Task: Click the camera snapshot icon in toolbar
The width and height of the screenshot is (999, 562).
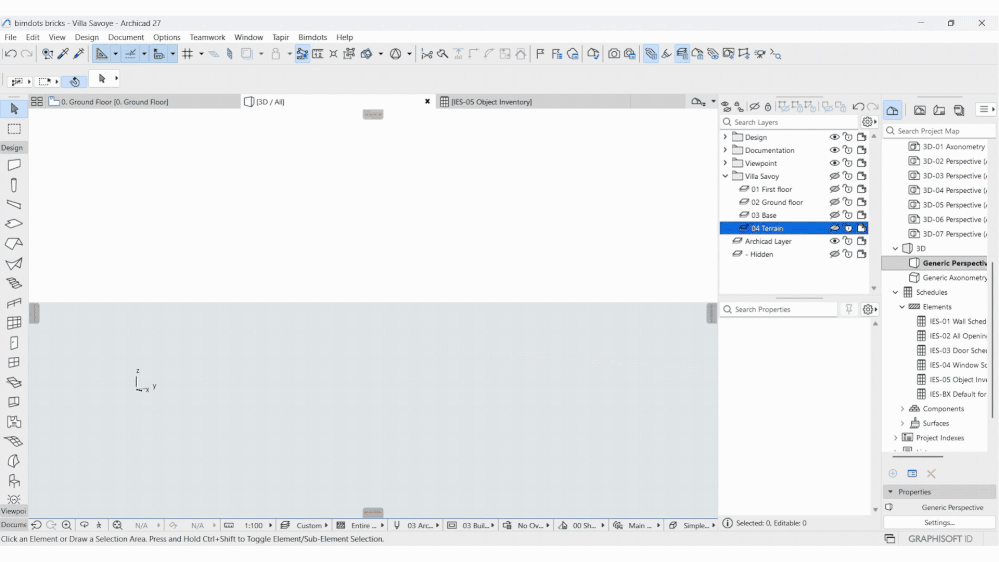Action: tap(614, 54)
